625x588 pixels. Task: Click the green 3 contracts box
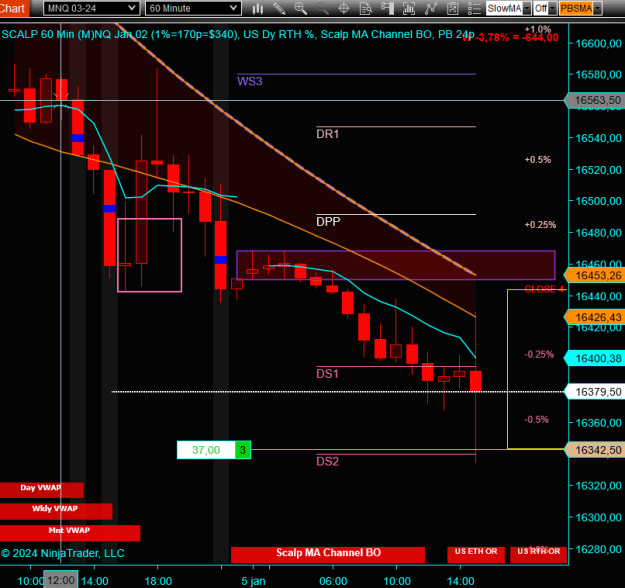point(243,450)
